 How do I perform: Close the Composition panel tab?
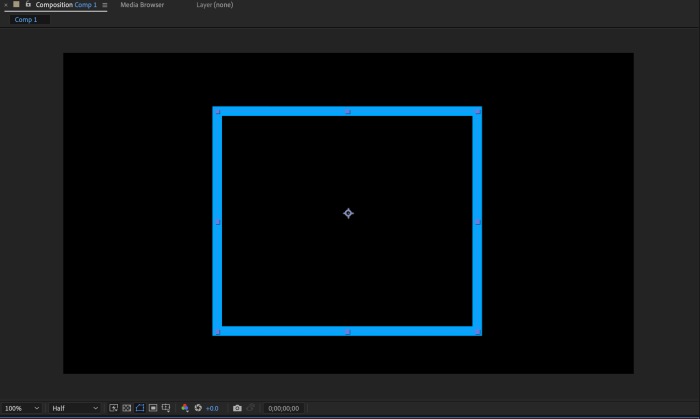coord(6,5)
